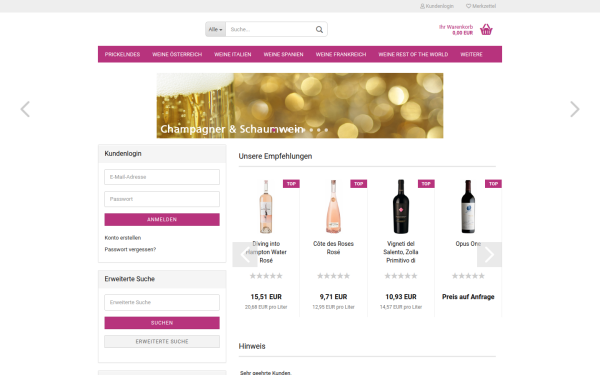This screenshot has width=600, height=375.
Task: Click the 15,51 EUR price
Action: pos(266,297)
